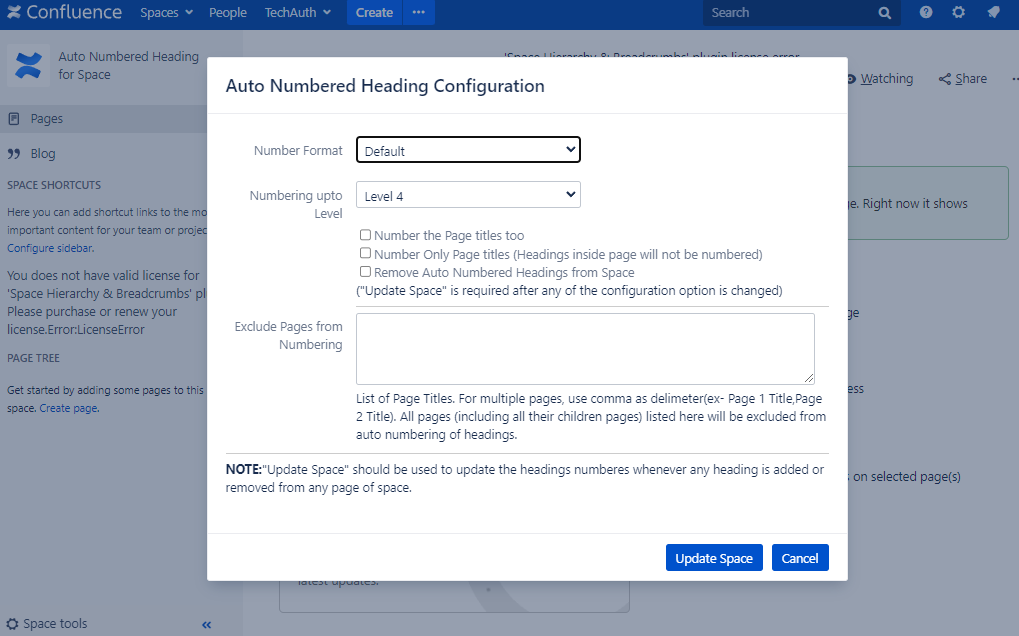
Task: Open Auto Numbered Heading for Space title
Action: pos(129,66)
